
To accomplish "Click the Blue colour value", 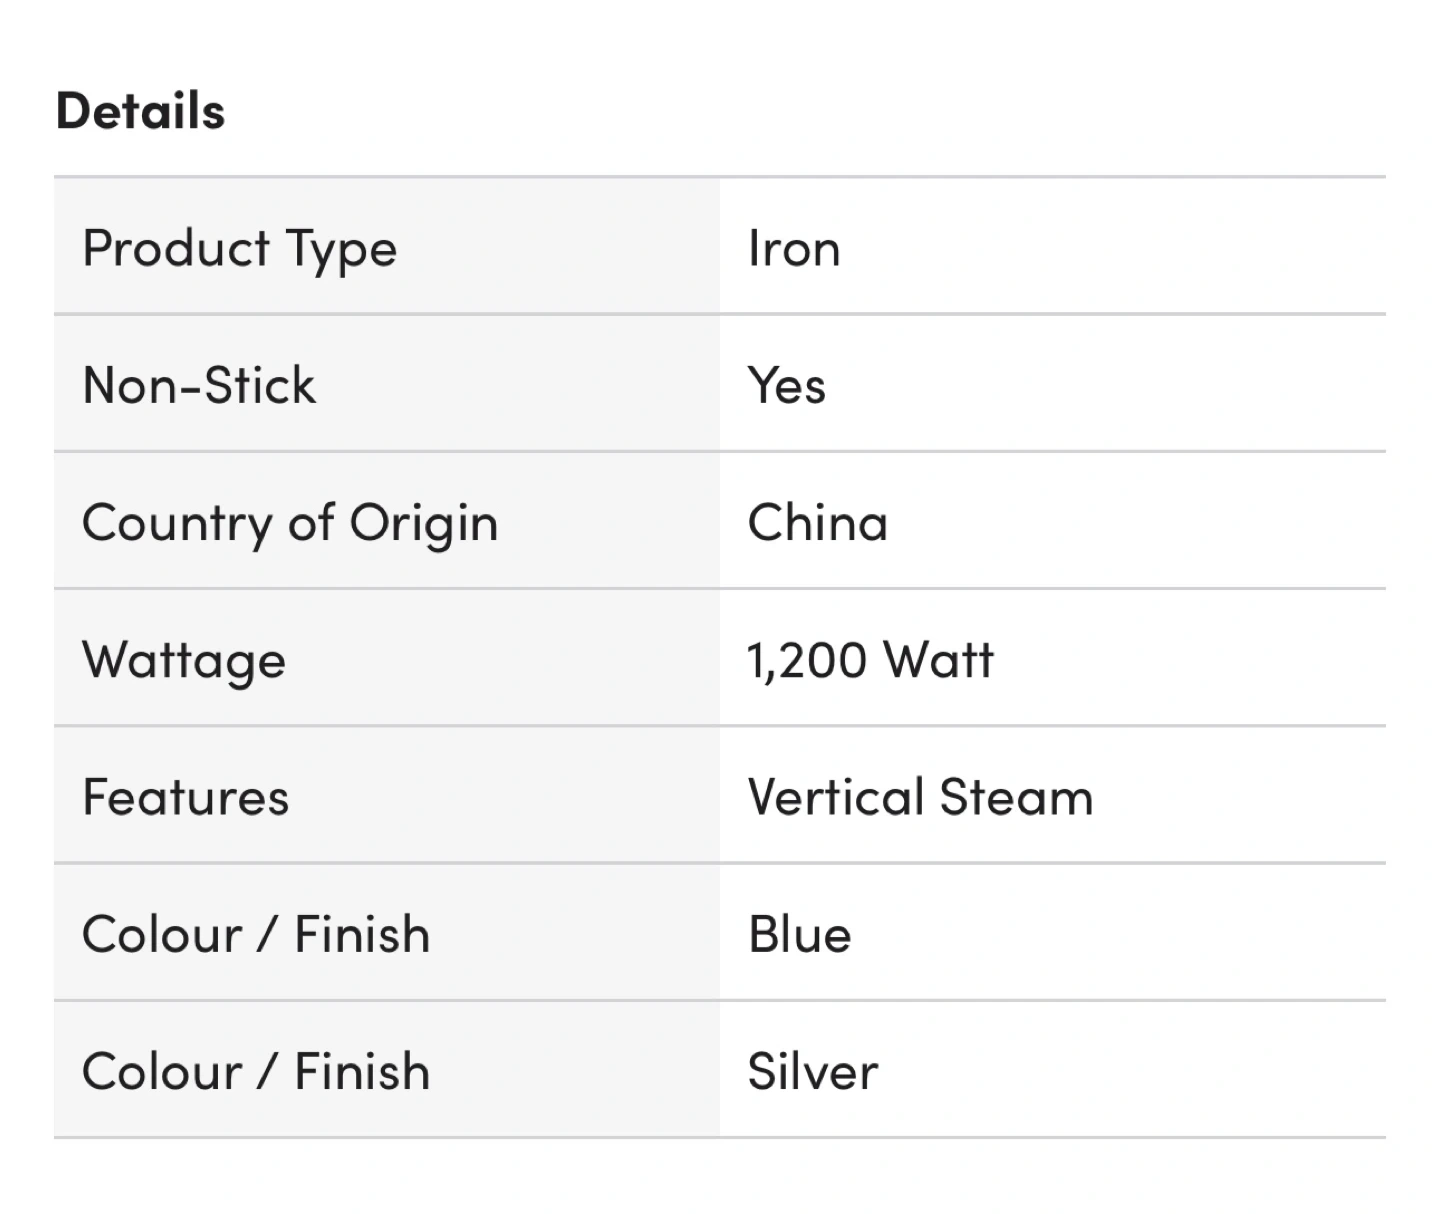I will [x=799, y=934].
